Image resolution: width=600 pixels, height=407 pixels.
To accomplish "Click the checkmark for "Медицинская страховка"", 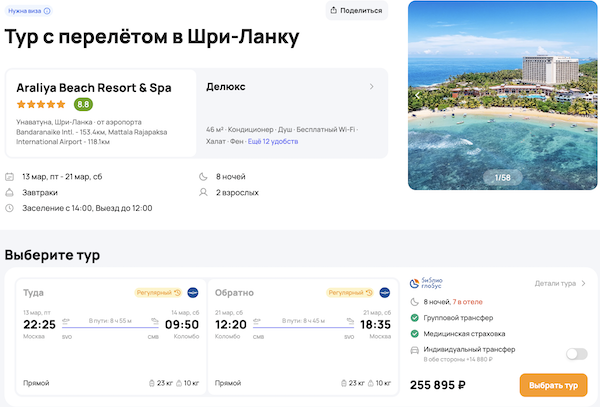I will point(415,334).
